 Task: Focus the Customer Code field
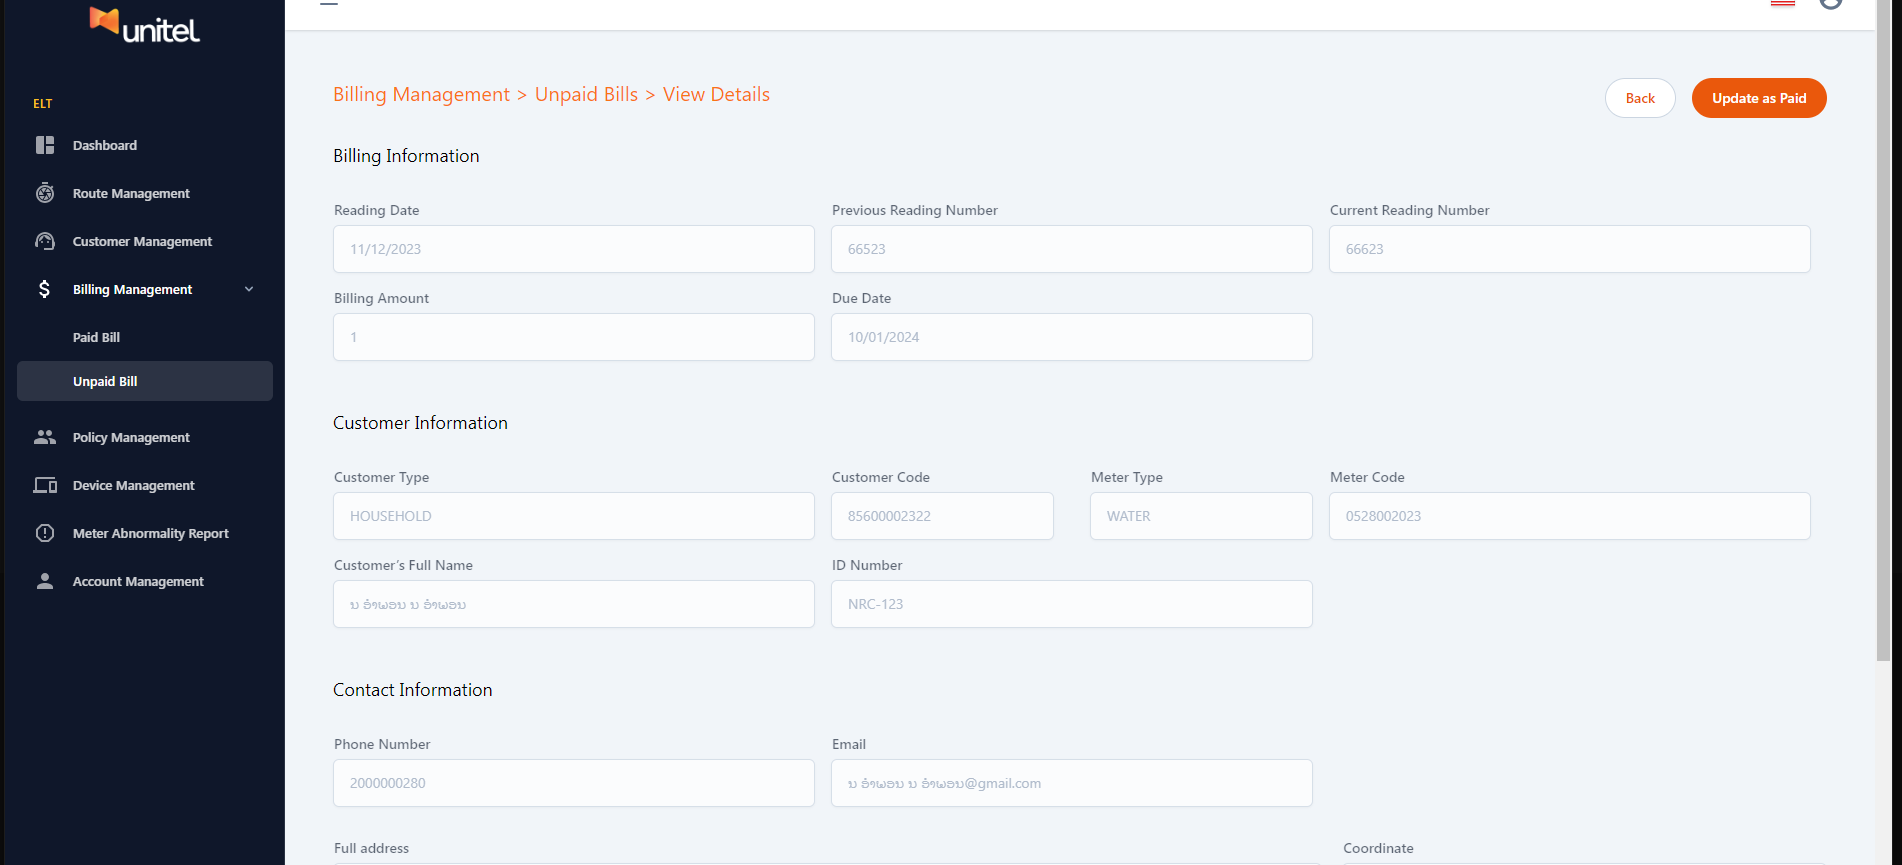point(942,516)
